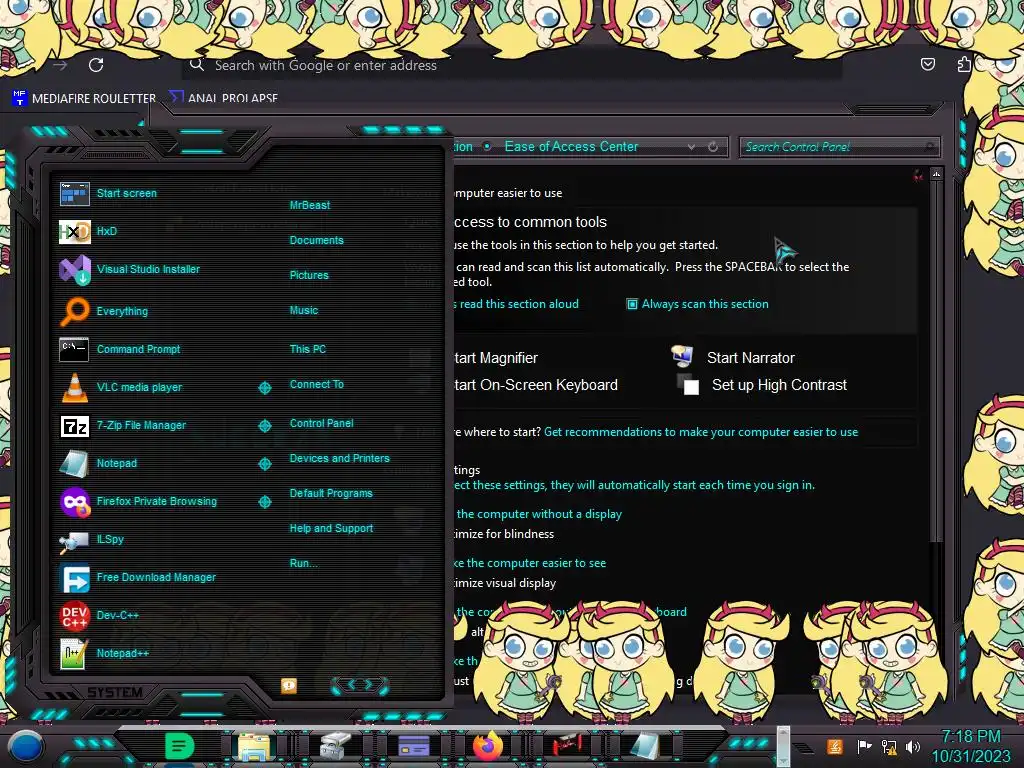The width and height of the screenshot is (1024, 768).
Task: Click the browser address search bar
Action: pos(511,65)
